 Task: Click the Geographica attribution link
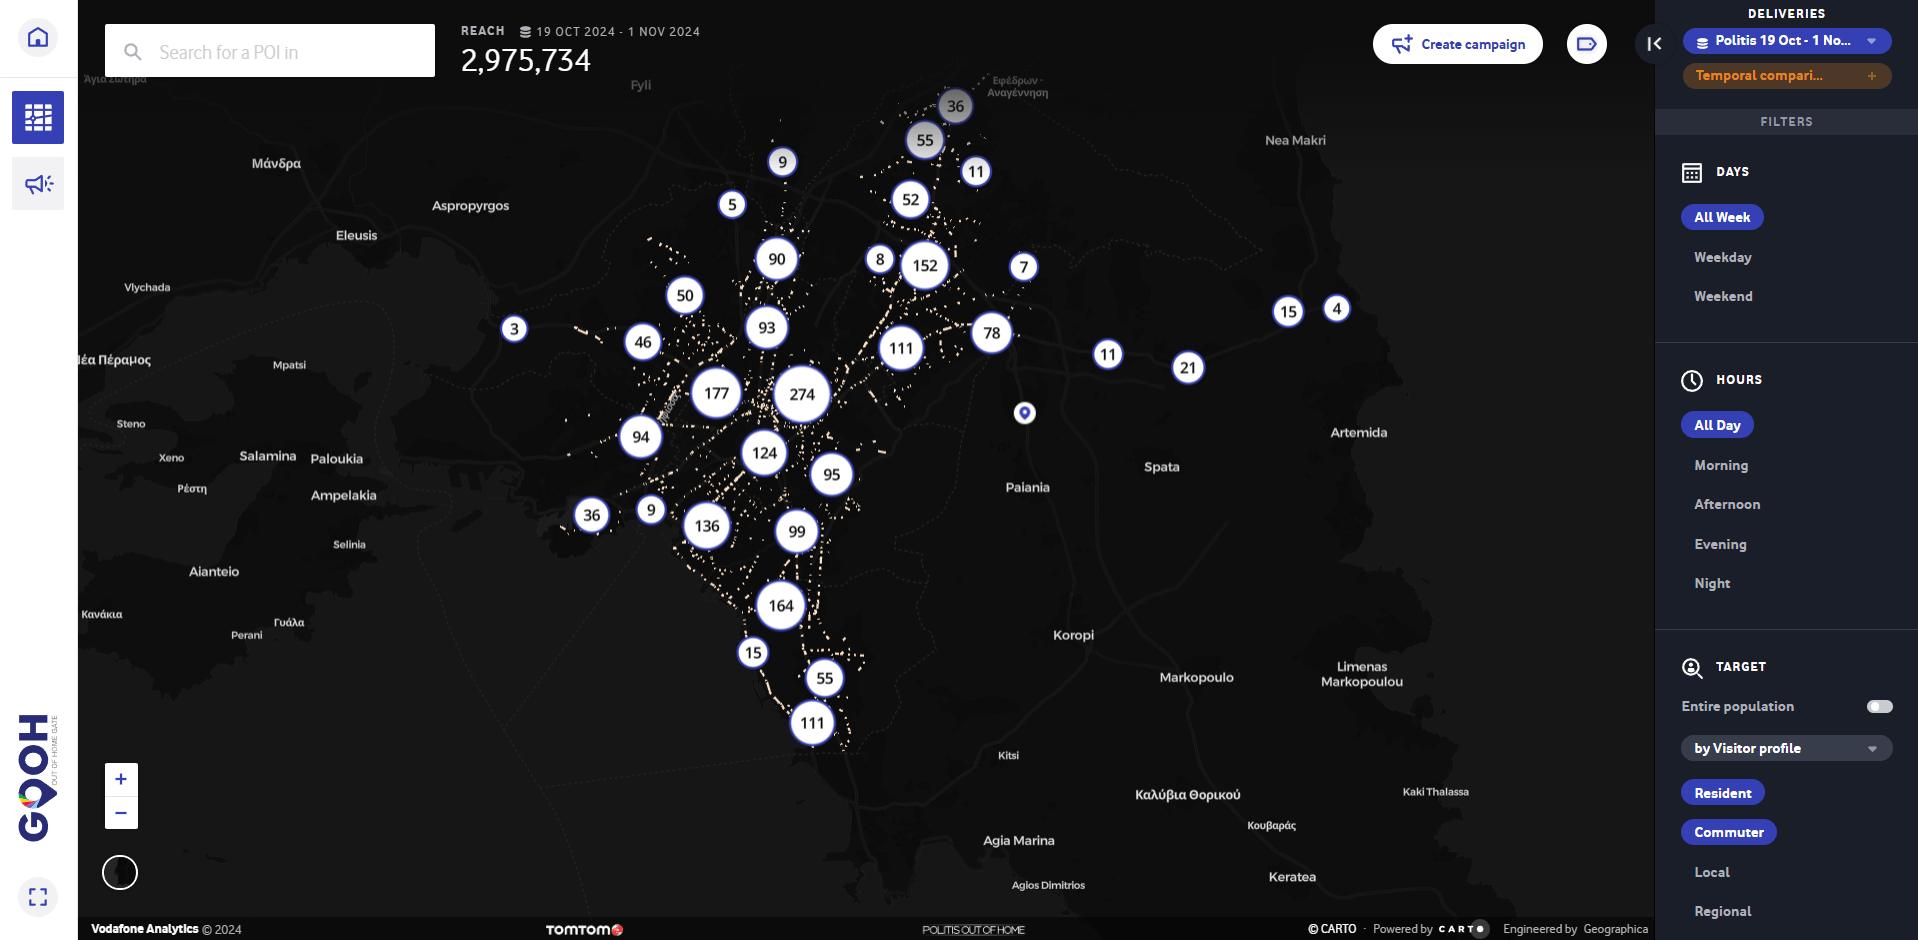[x=1615, y=929]
